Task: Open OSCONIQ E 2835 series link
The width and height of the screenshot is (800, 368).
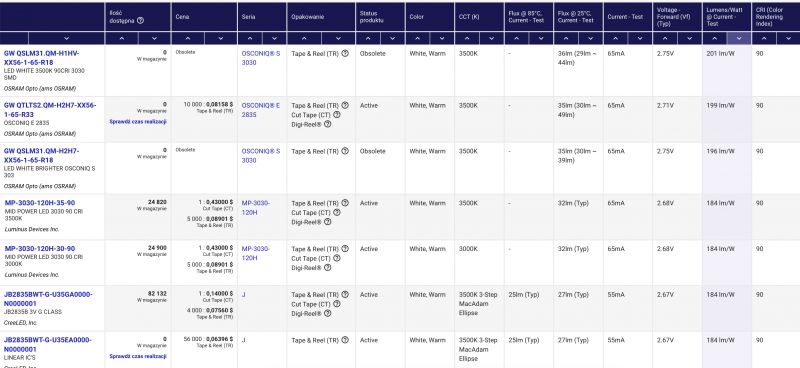Action: pyautogui.click(x=261, y=110)
